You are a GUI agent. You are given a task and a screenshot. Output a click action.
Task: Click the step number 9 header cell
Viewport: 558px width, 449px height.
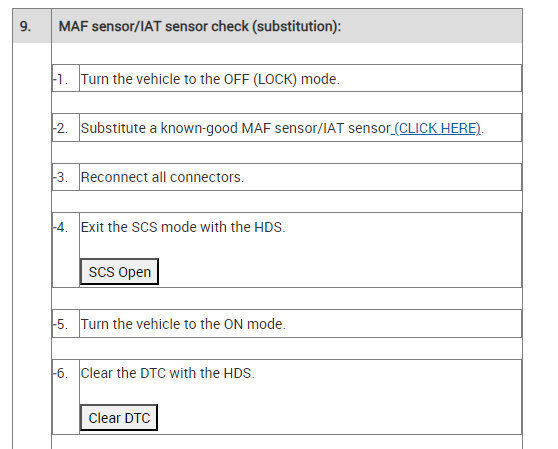point(32,26)
